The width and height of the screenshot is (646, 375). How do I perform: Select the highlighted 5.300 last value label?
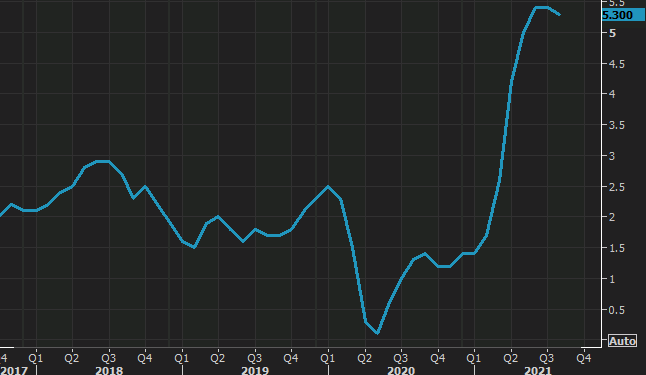pos(623,15)
